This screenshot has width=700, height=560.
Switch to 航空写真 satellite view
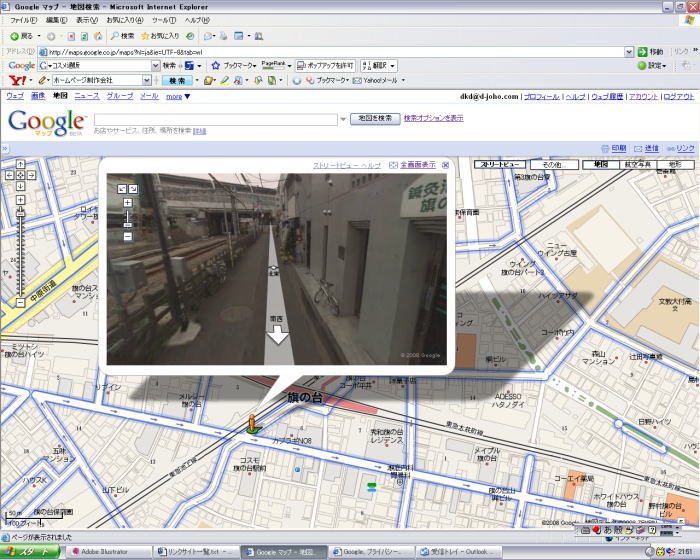pyautogui.click(x=638, y=164)
